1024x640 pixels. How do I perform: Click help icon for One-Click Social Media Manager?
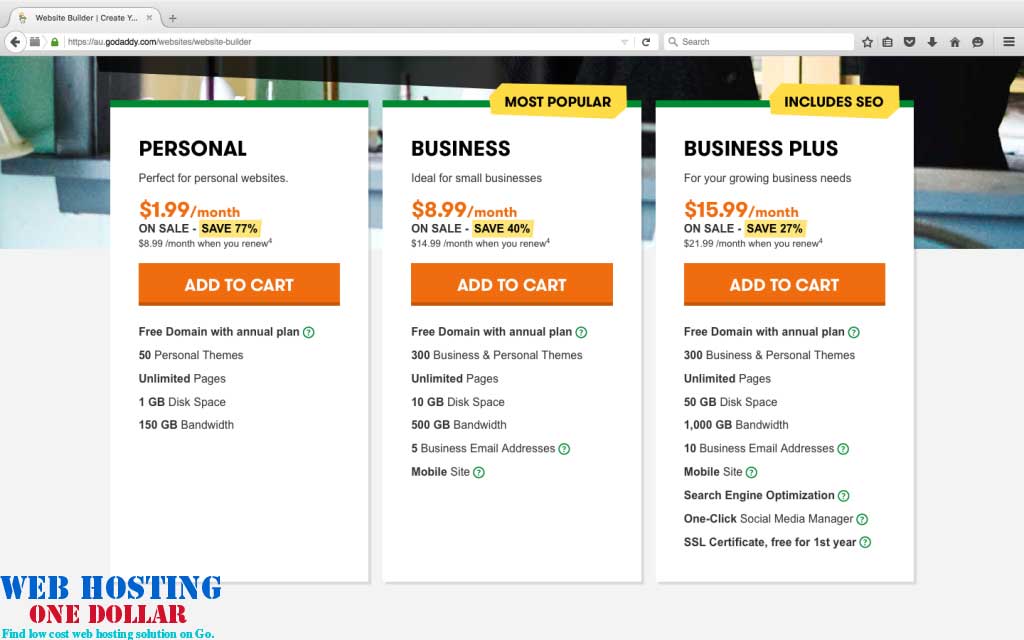pyautogui.click(x=862, y=519)
